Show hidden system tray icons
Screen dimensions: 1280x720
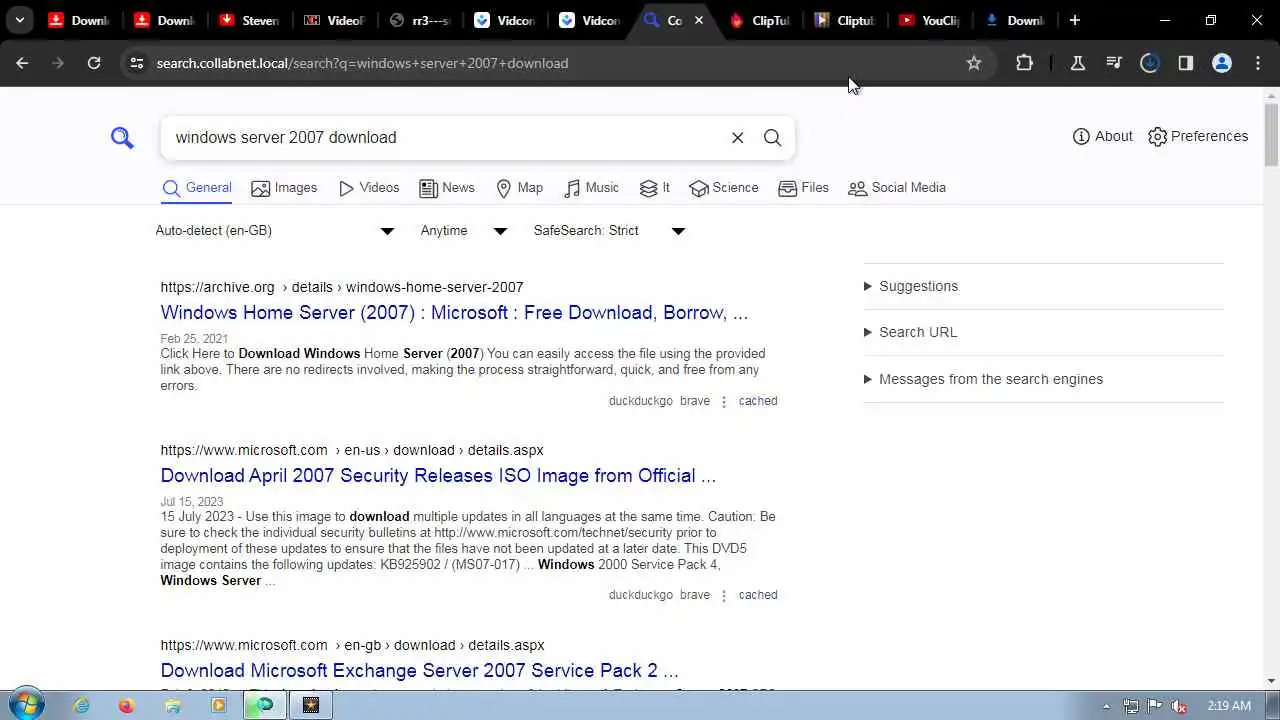point(1106,706)
